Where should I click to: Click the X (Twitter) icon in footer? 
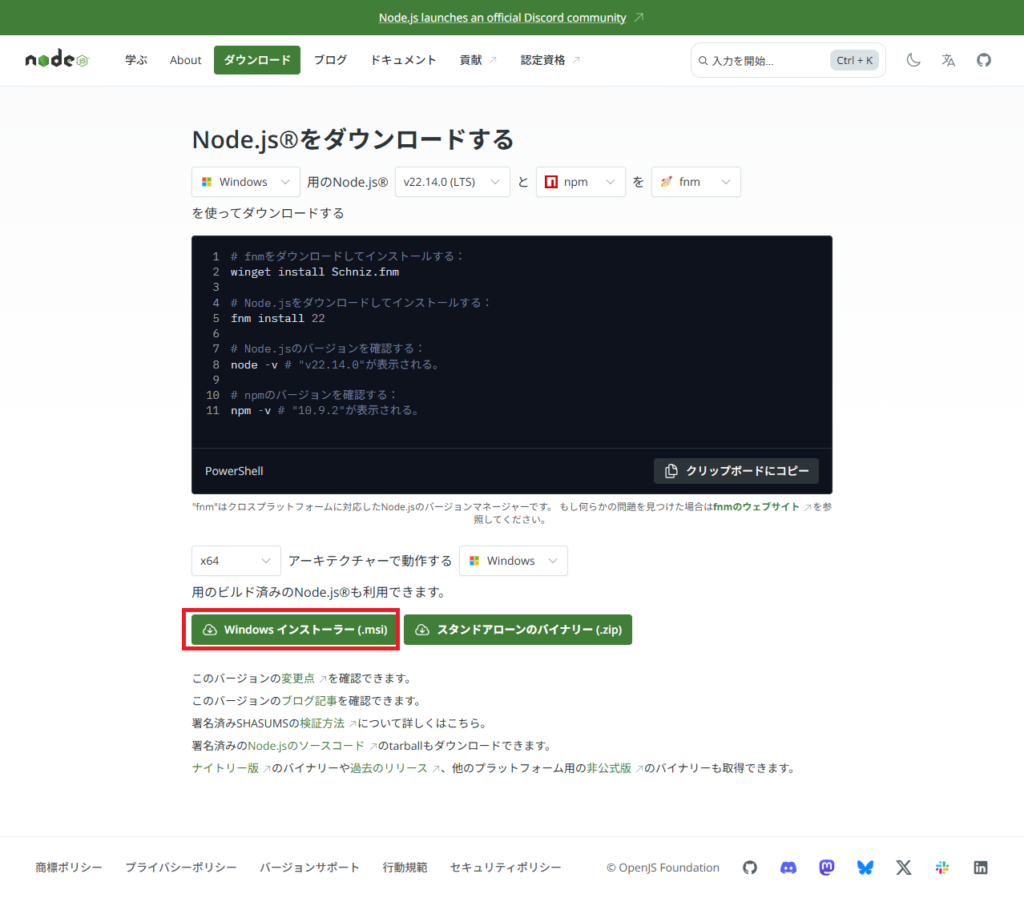904,867
